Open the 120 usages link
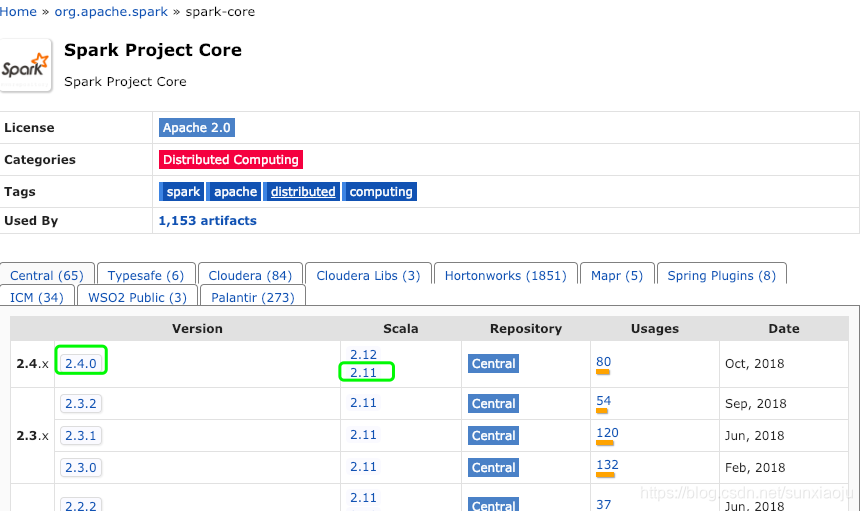Image resolution: width=862 pixels, height=511 pixels. point(607,432)
